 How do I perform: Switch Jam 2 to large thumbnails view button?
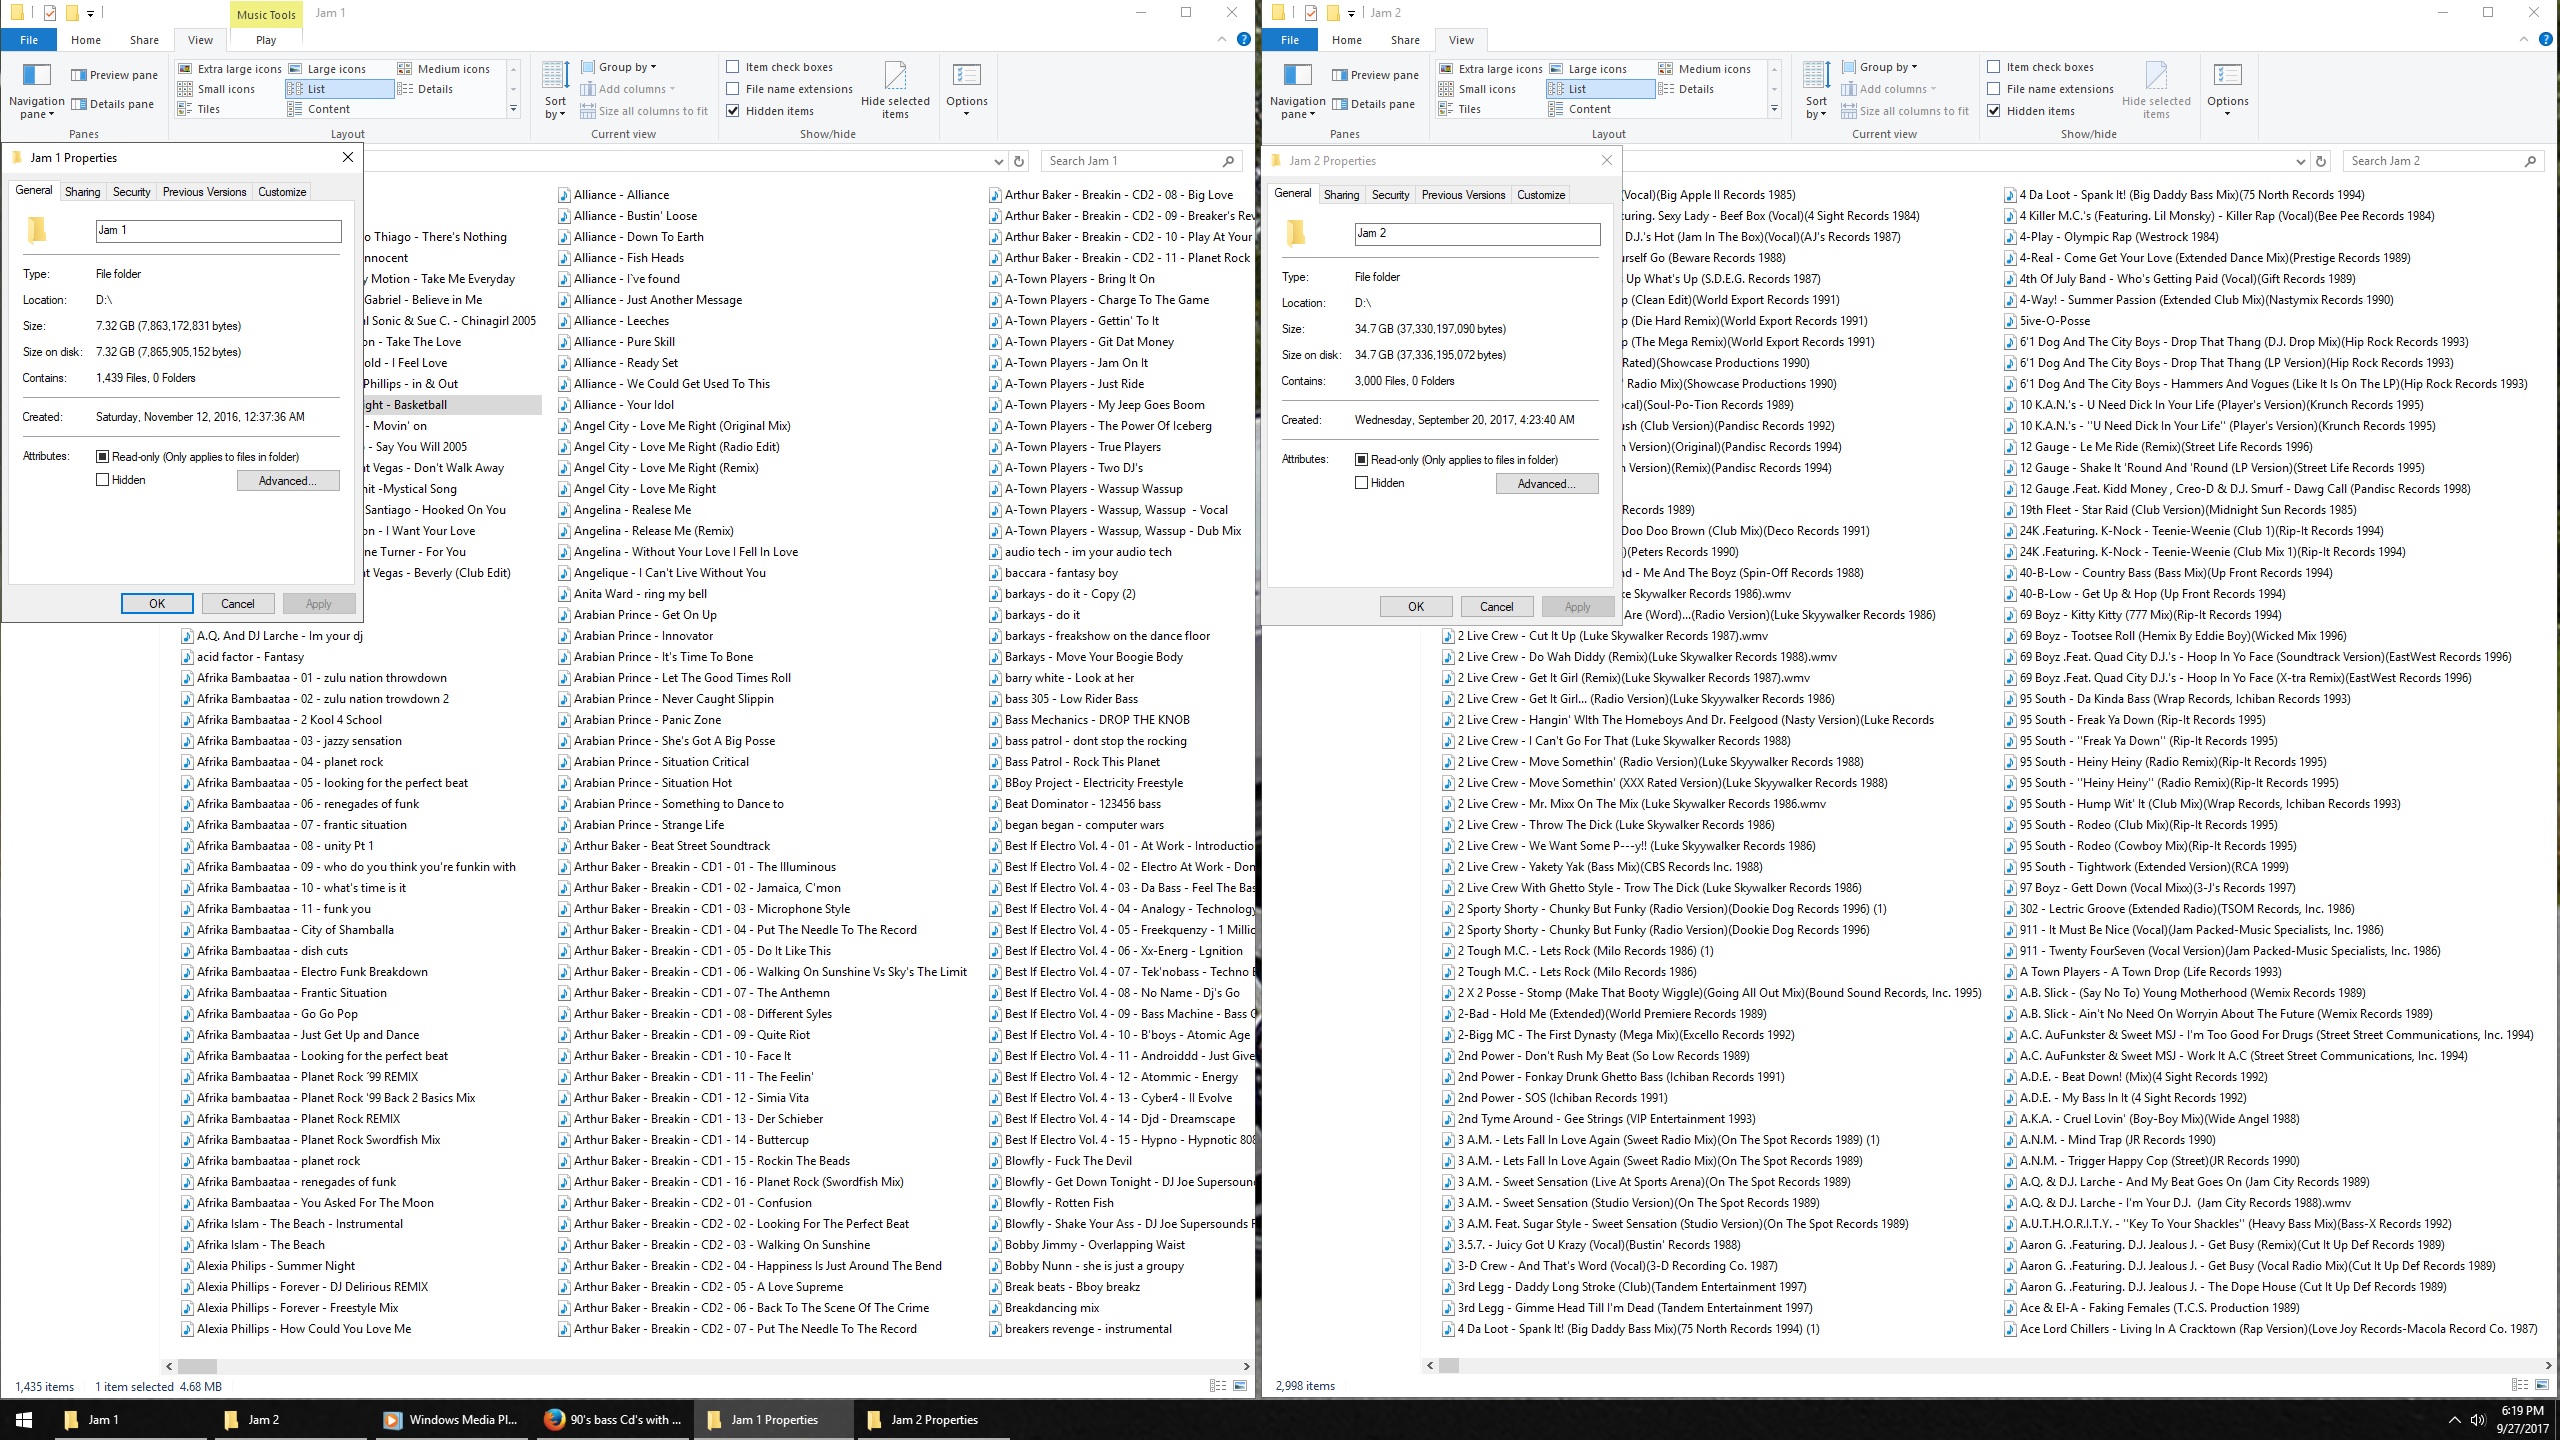coord(2541,1385)
